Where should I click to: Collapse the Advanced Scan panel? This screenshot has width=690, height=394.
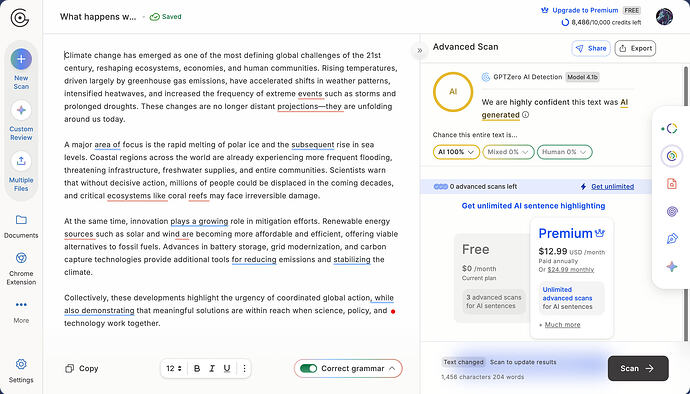tap(419, 50)
